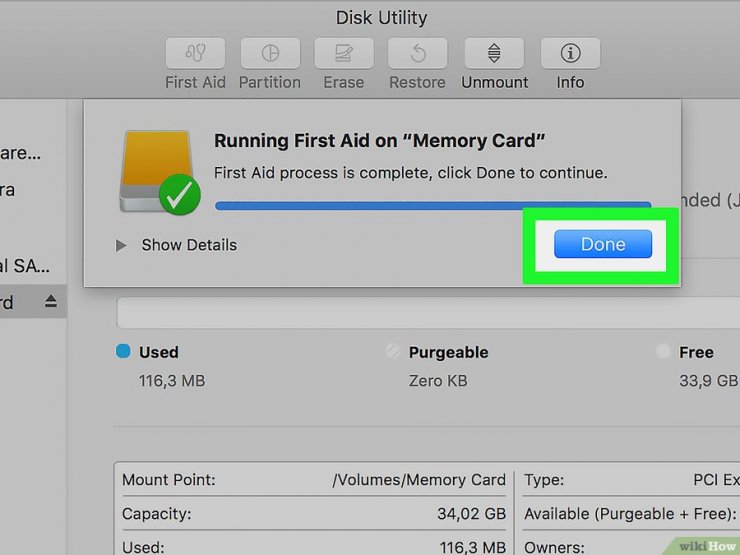The image size is (740, 555).
Task: Click Done to close the First Aid dialog
Action: point(603,244)
